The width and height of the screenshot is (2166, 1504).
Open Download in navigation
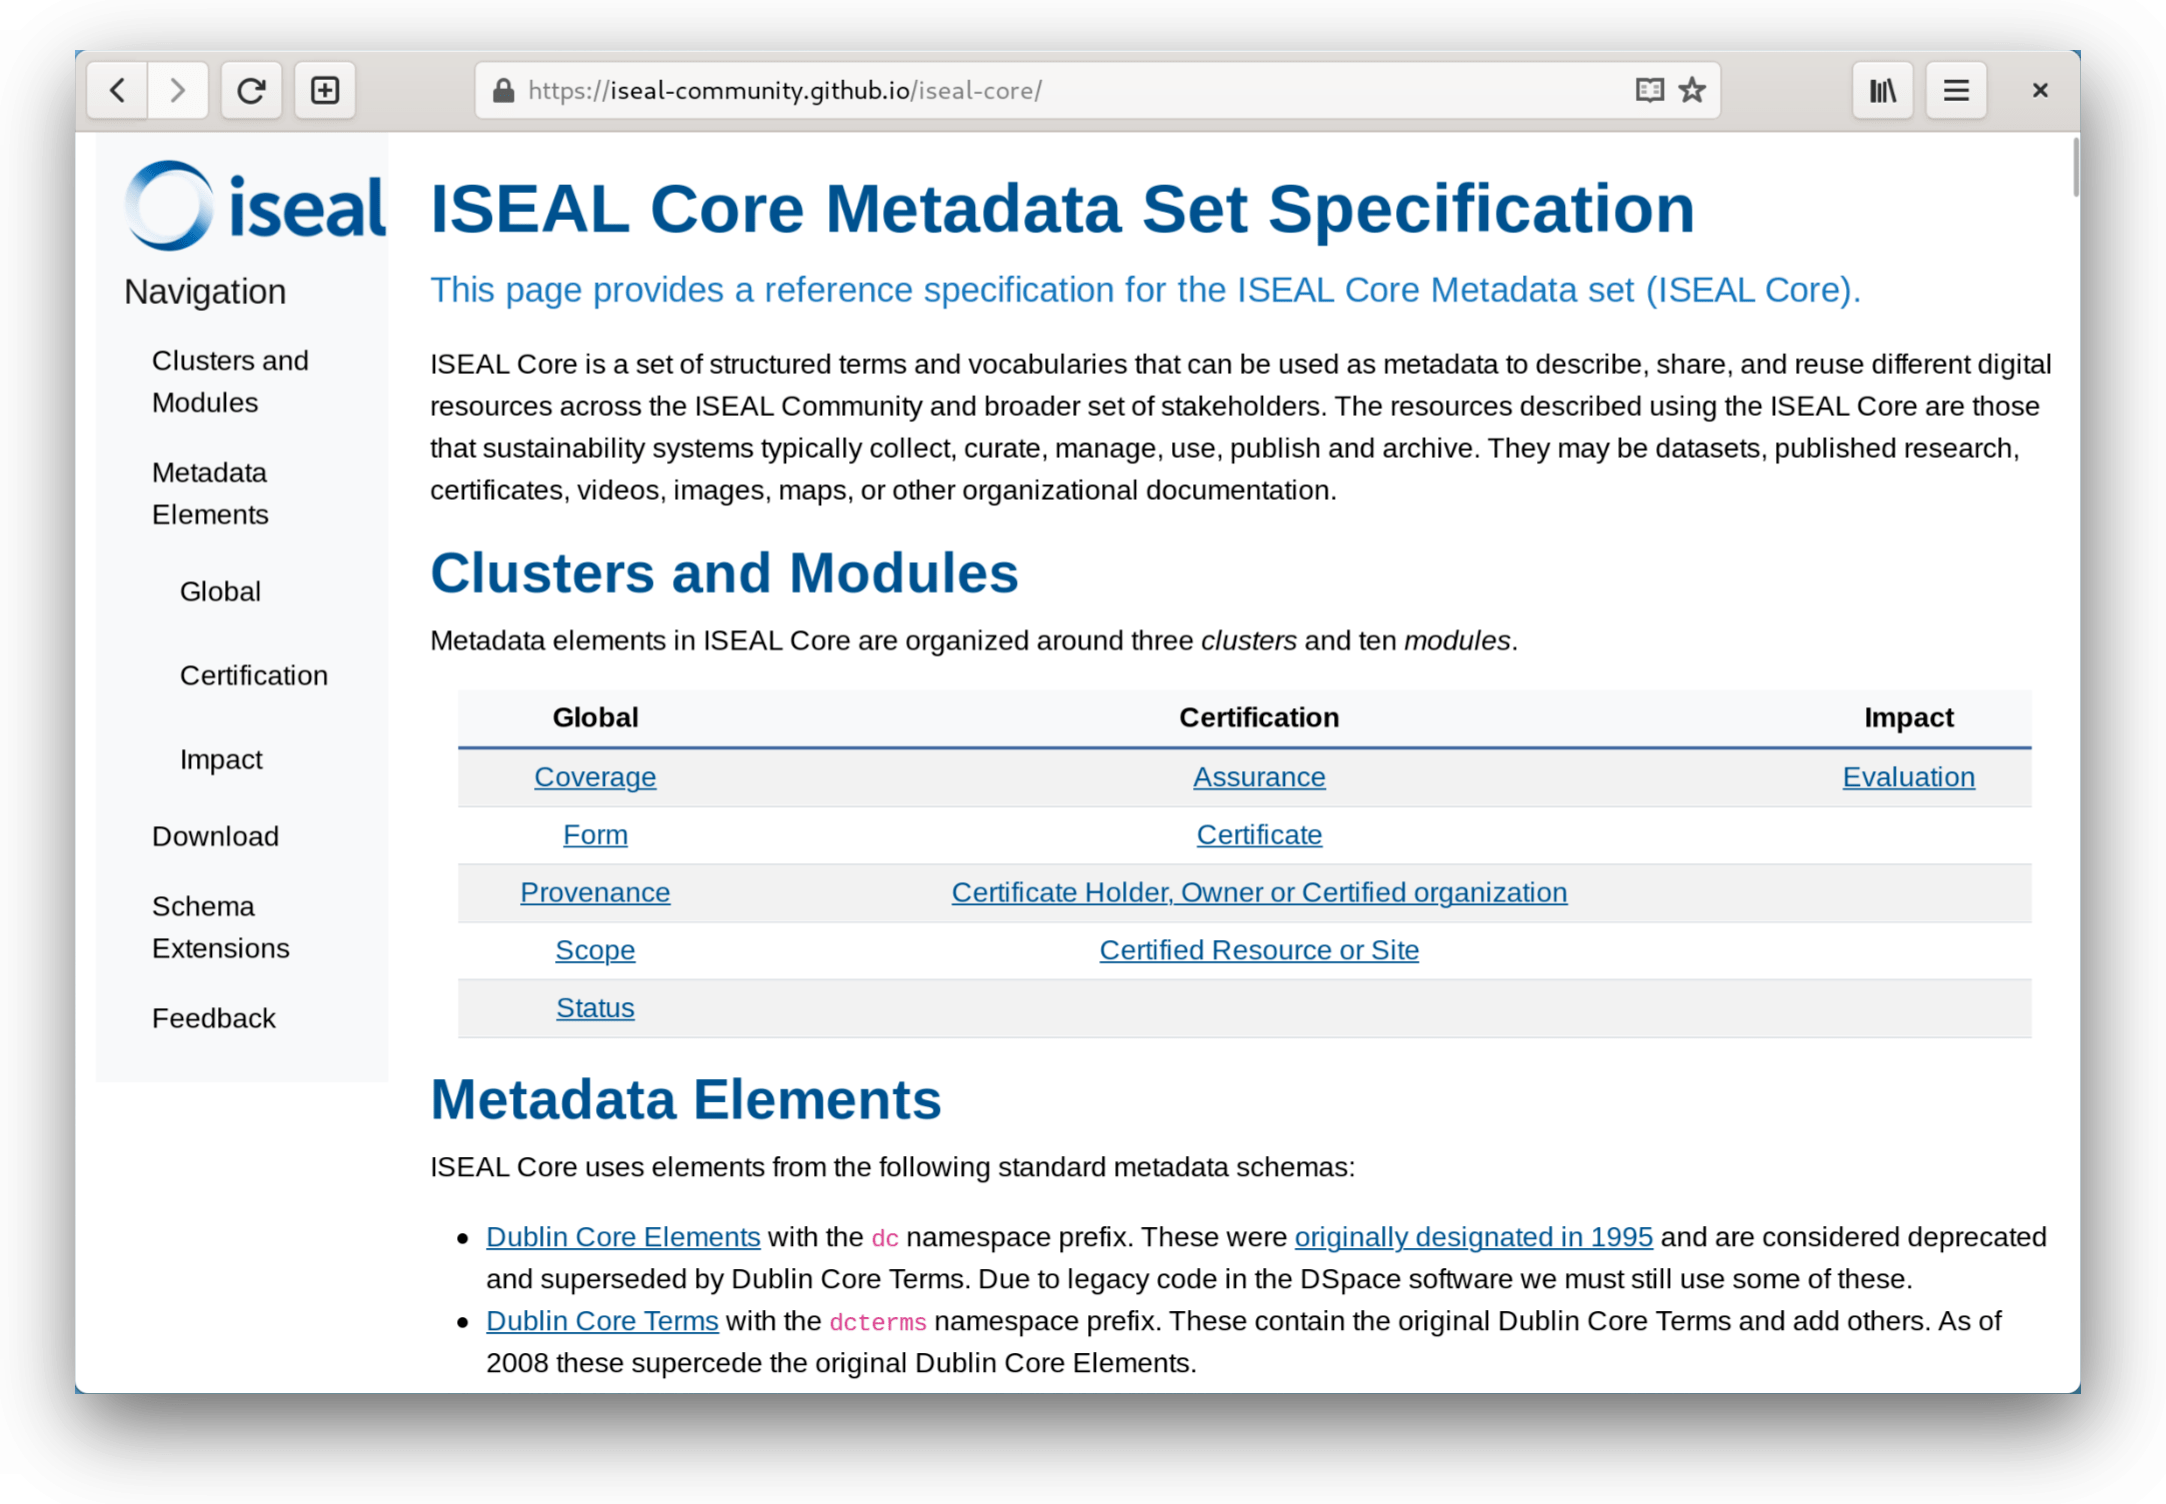pos(215,836)
